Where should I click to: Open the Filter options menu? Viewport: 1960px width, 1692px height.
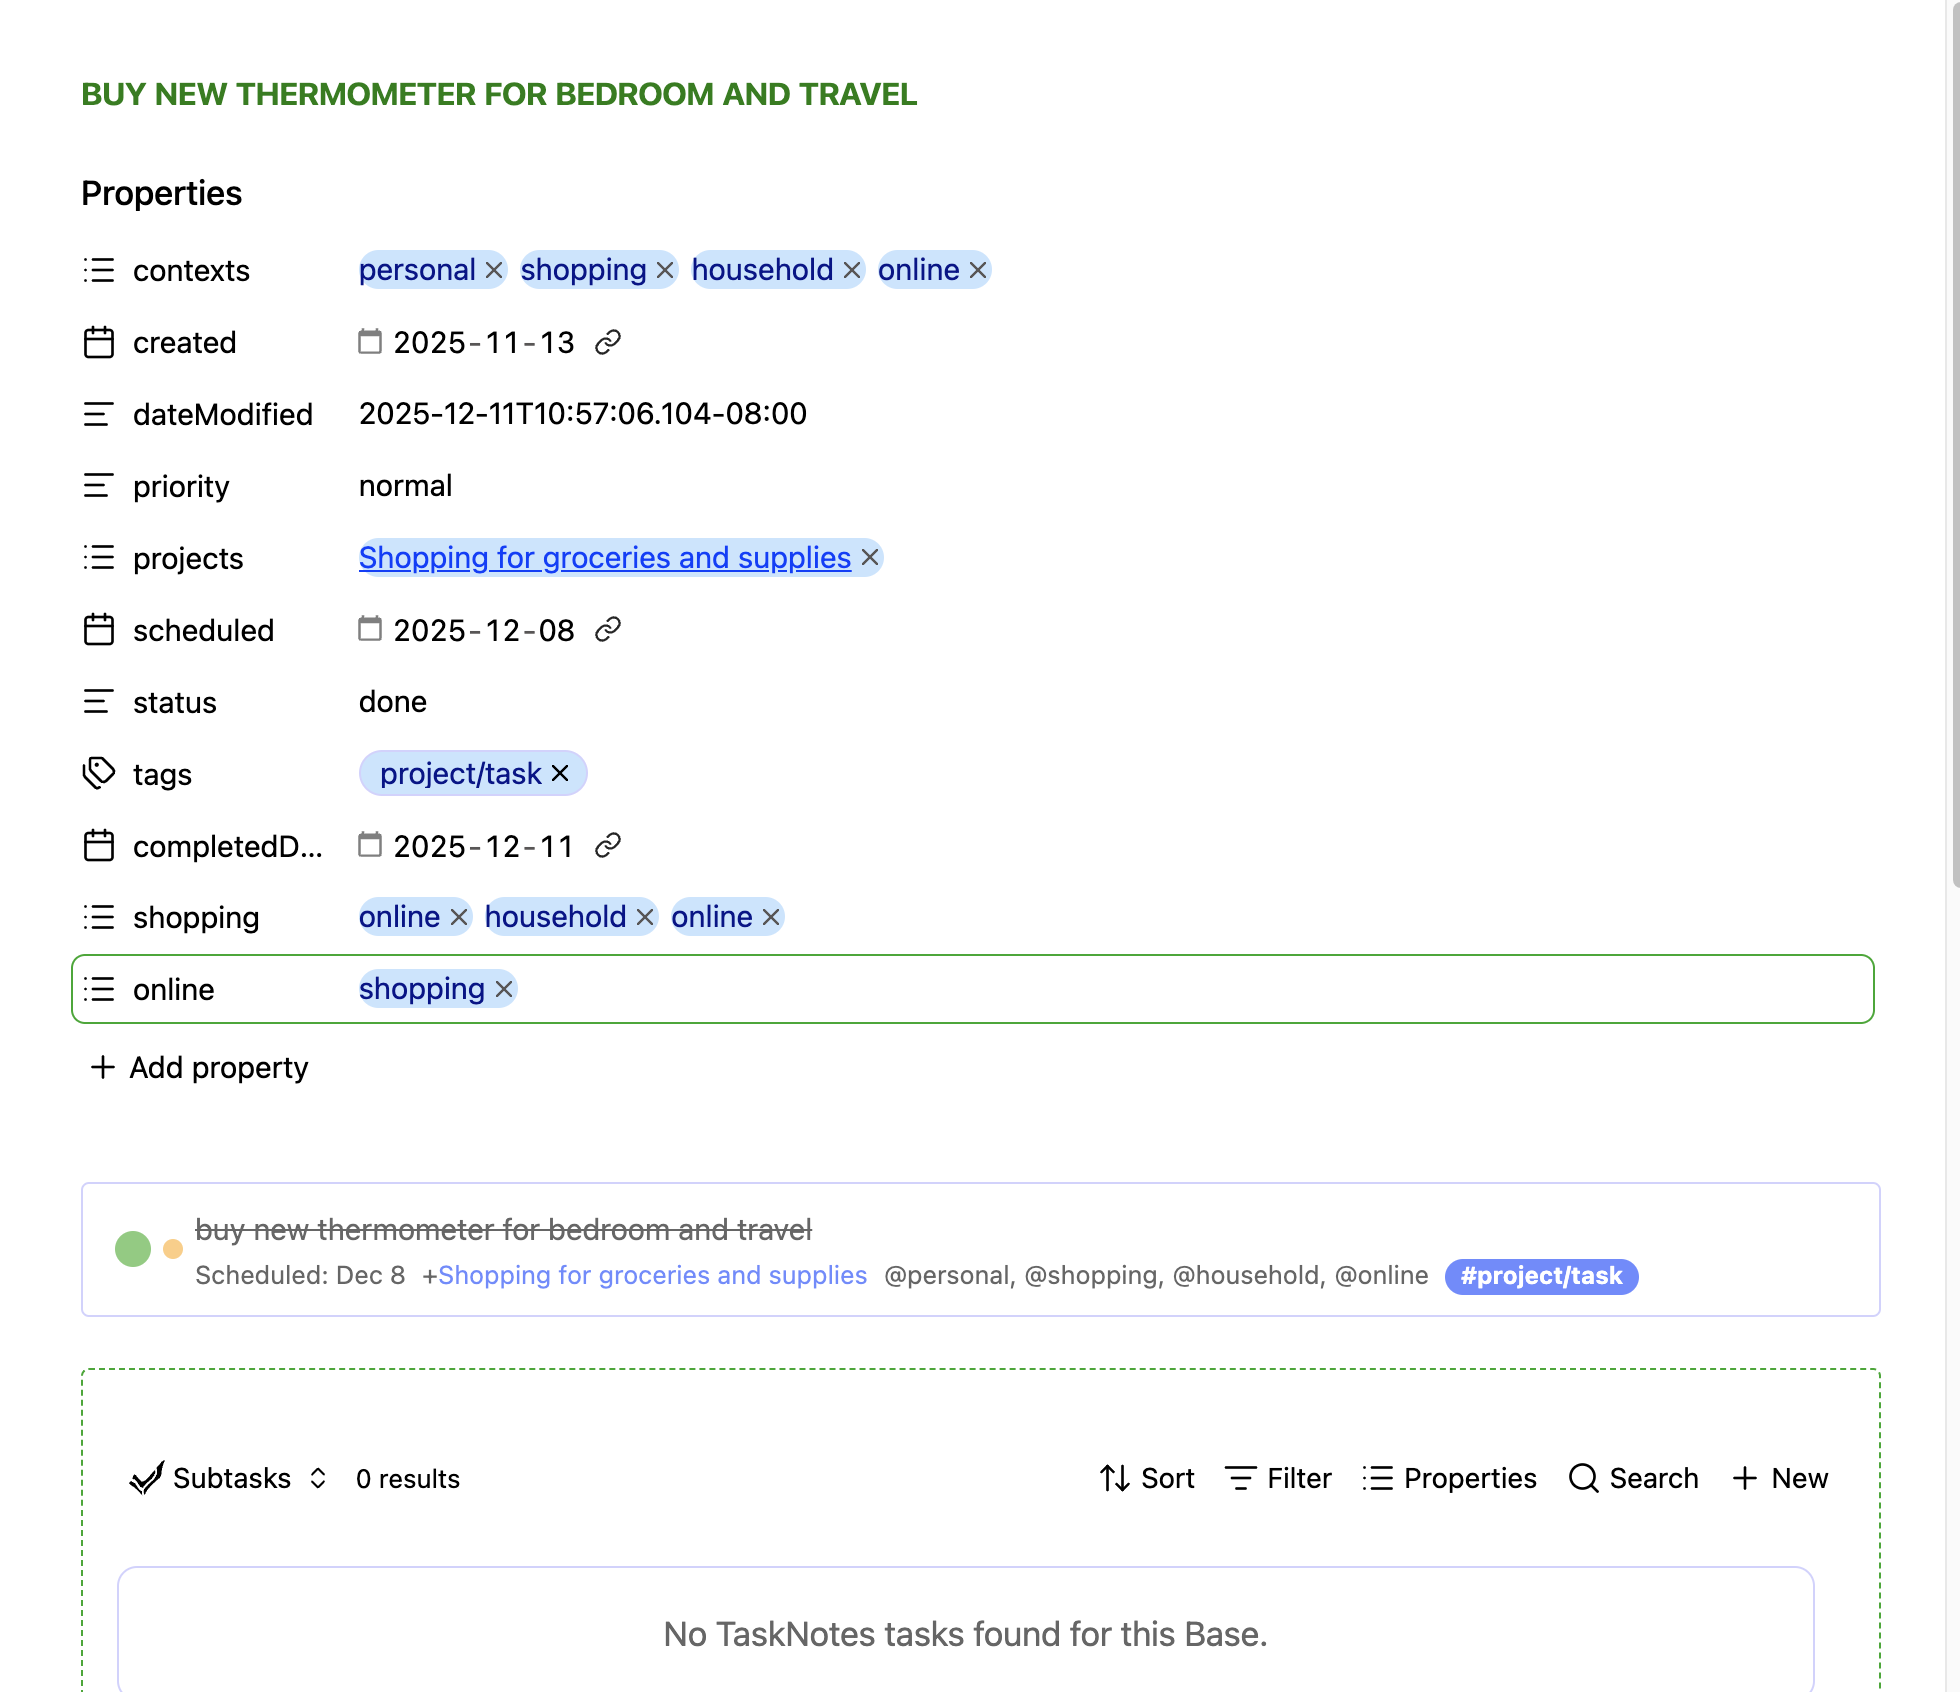(x=1278, y=1478)
